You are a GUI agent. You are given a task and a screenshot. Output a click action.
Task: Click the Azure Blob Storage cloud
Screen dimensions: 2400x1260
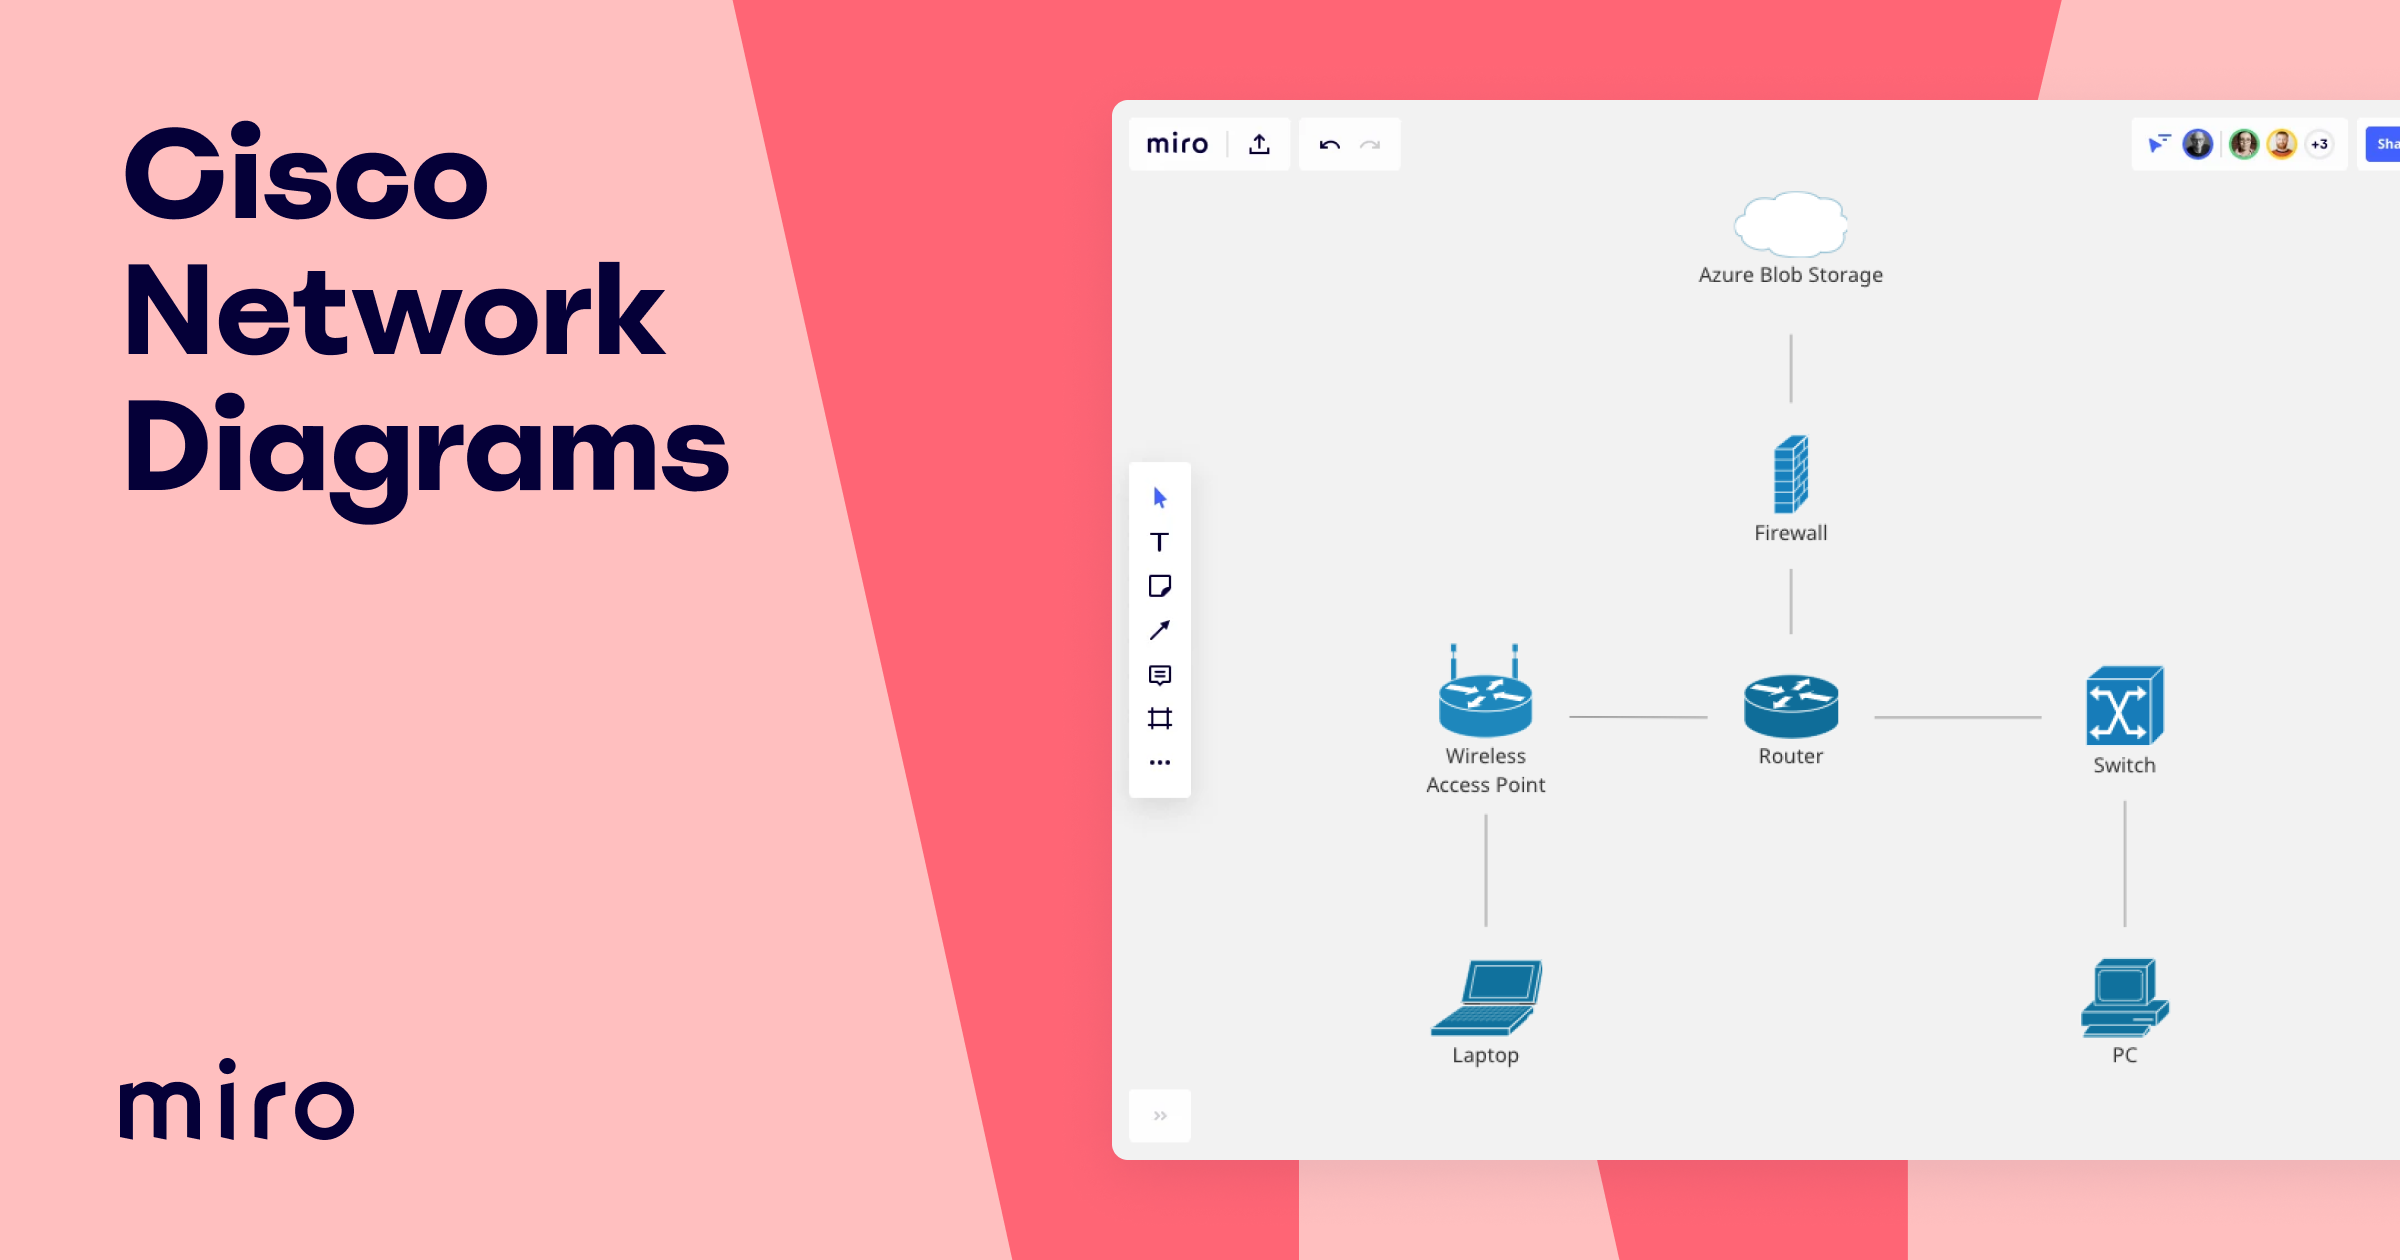1790,225
